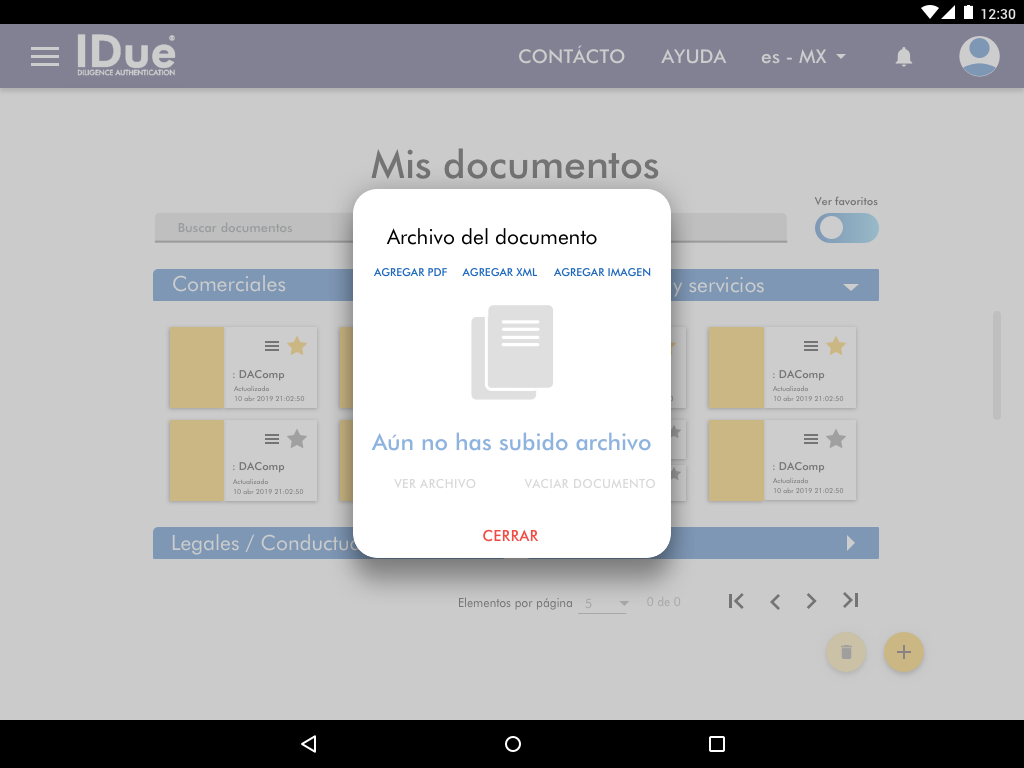Expand the Legales section arrow
This screenshot has height=768, width=1024.
pos(851,543)
